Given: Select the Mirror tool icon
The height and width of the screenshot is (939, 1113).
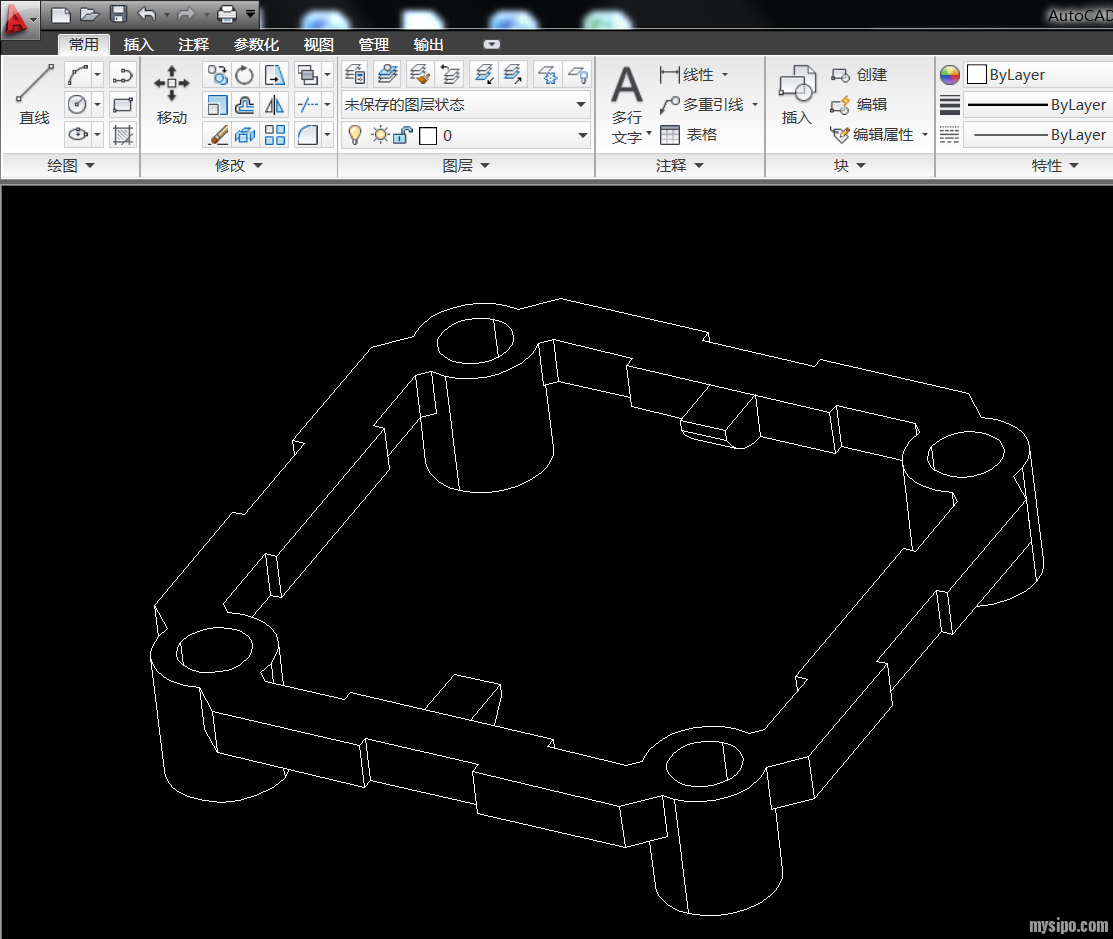Looking at the screenshot, I should [x=275, y=105].
